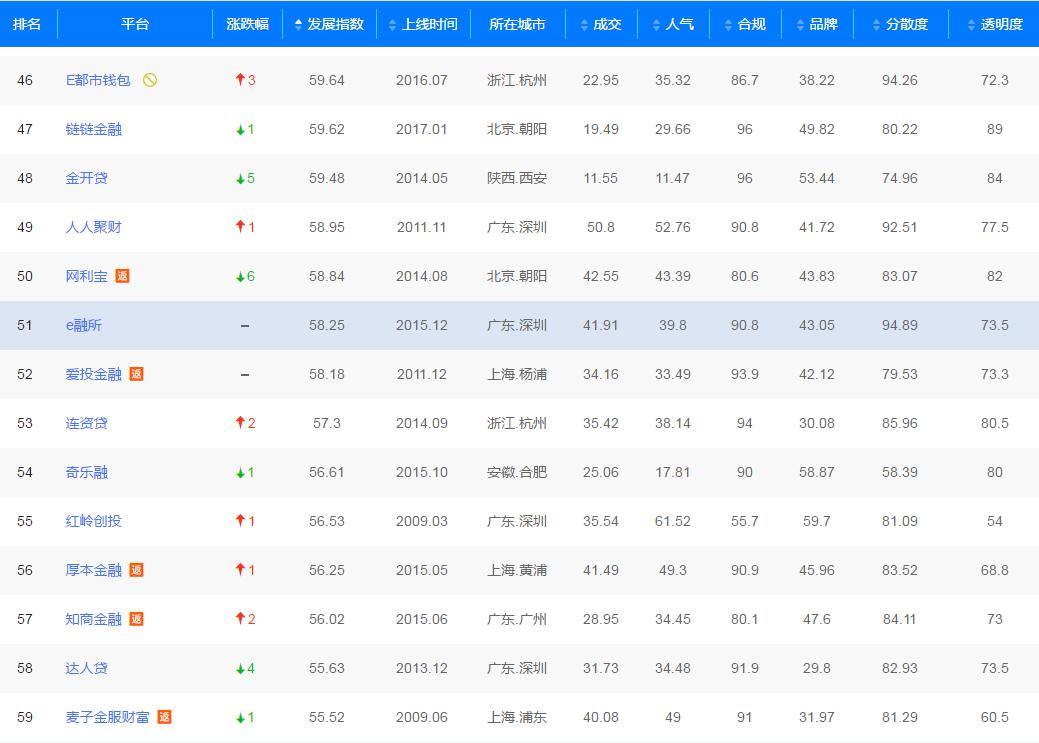Select the 排名 column header

(x=28, y=24)
